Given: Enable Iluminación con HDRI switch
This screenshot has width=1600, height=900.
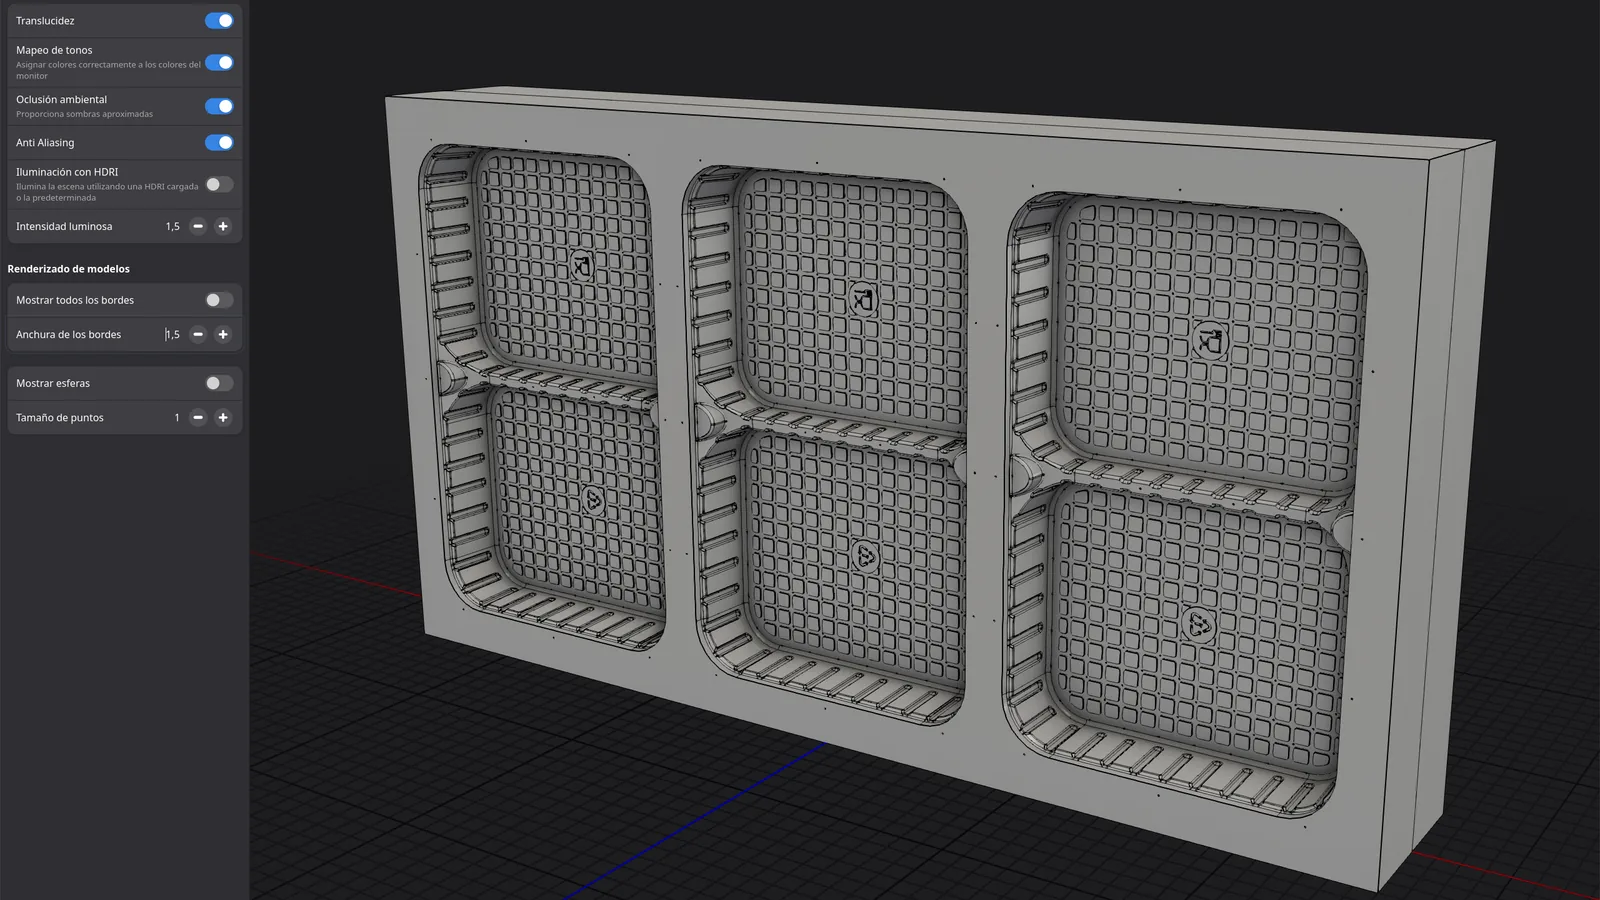Looking at the screenshot, I should tap(219, 184).
